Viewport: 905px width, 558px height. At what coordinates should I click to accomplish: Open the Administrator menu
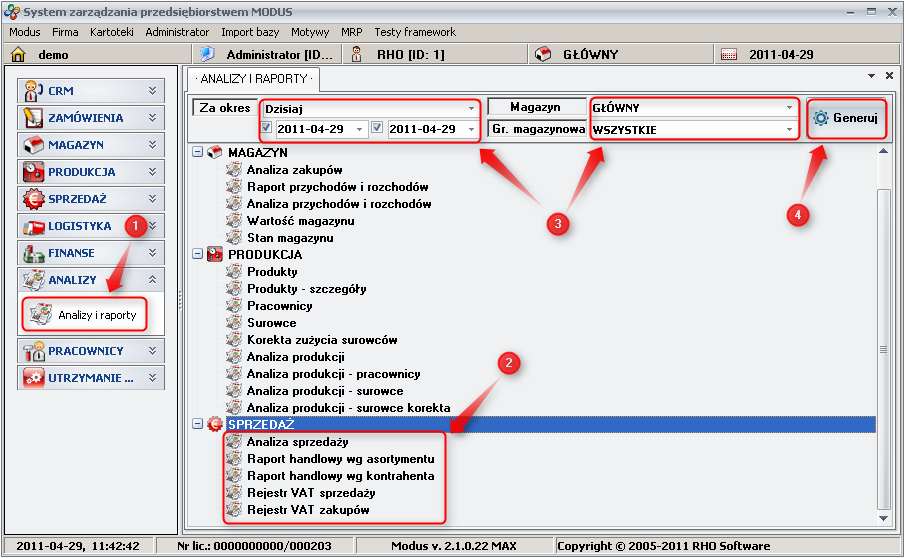click(177, 32)
